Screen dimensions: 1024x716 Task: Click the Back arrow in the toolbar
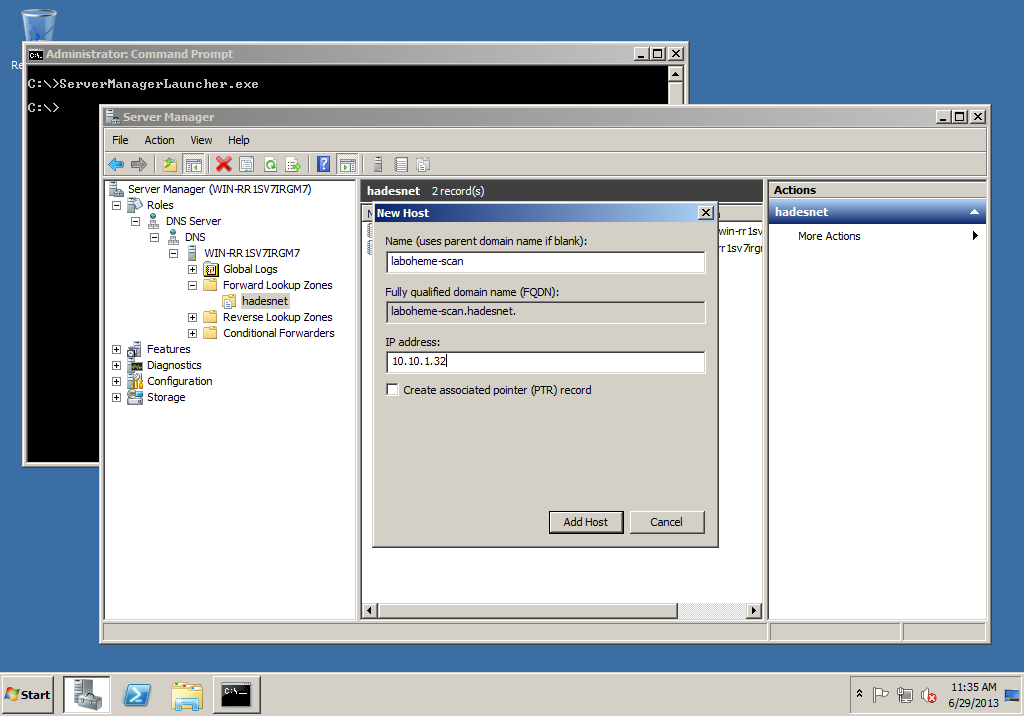[x=116, y=165]
